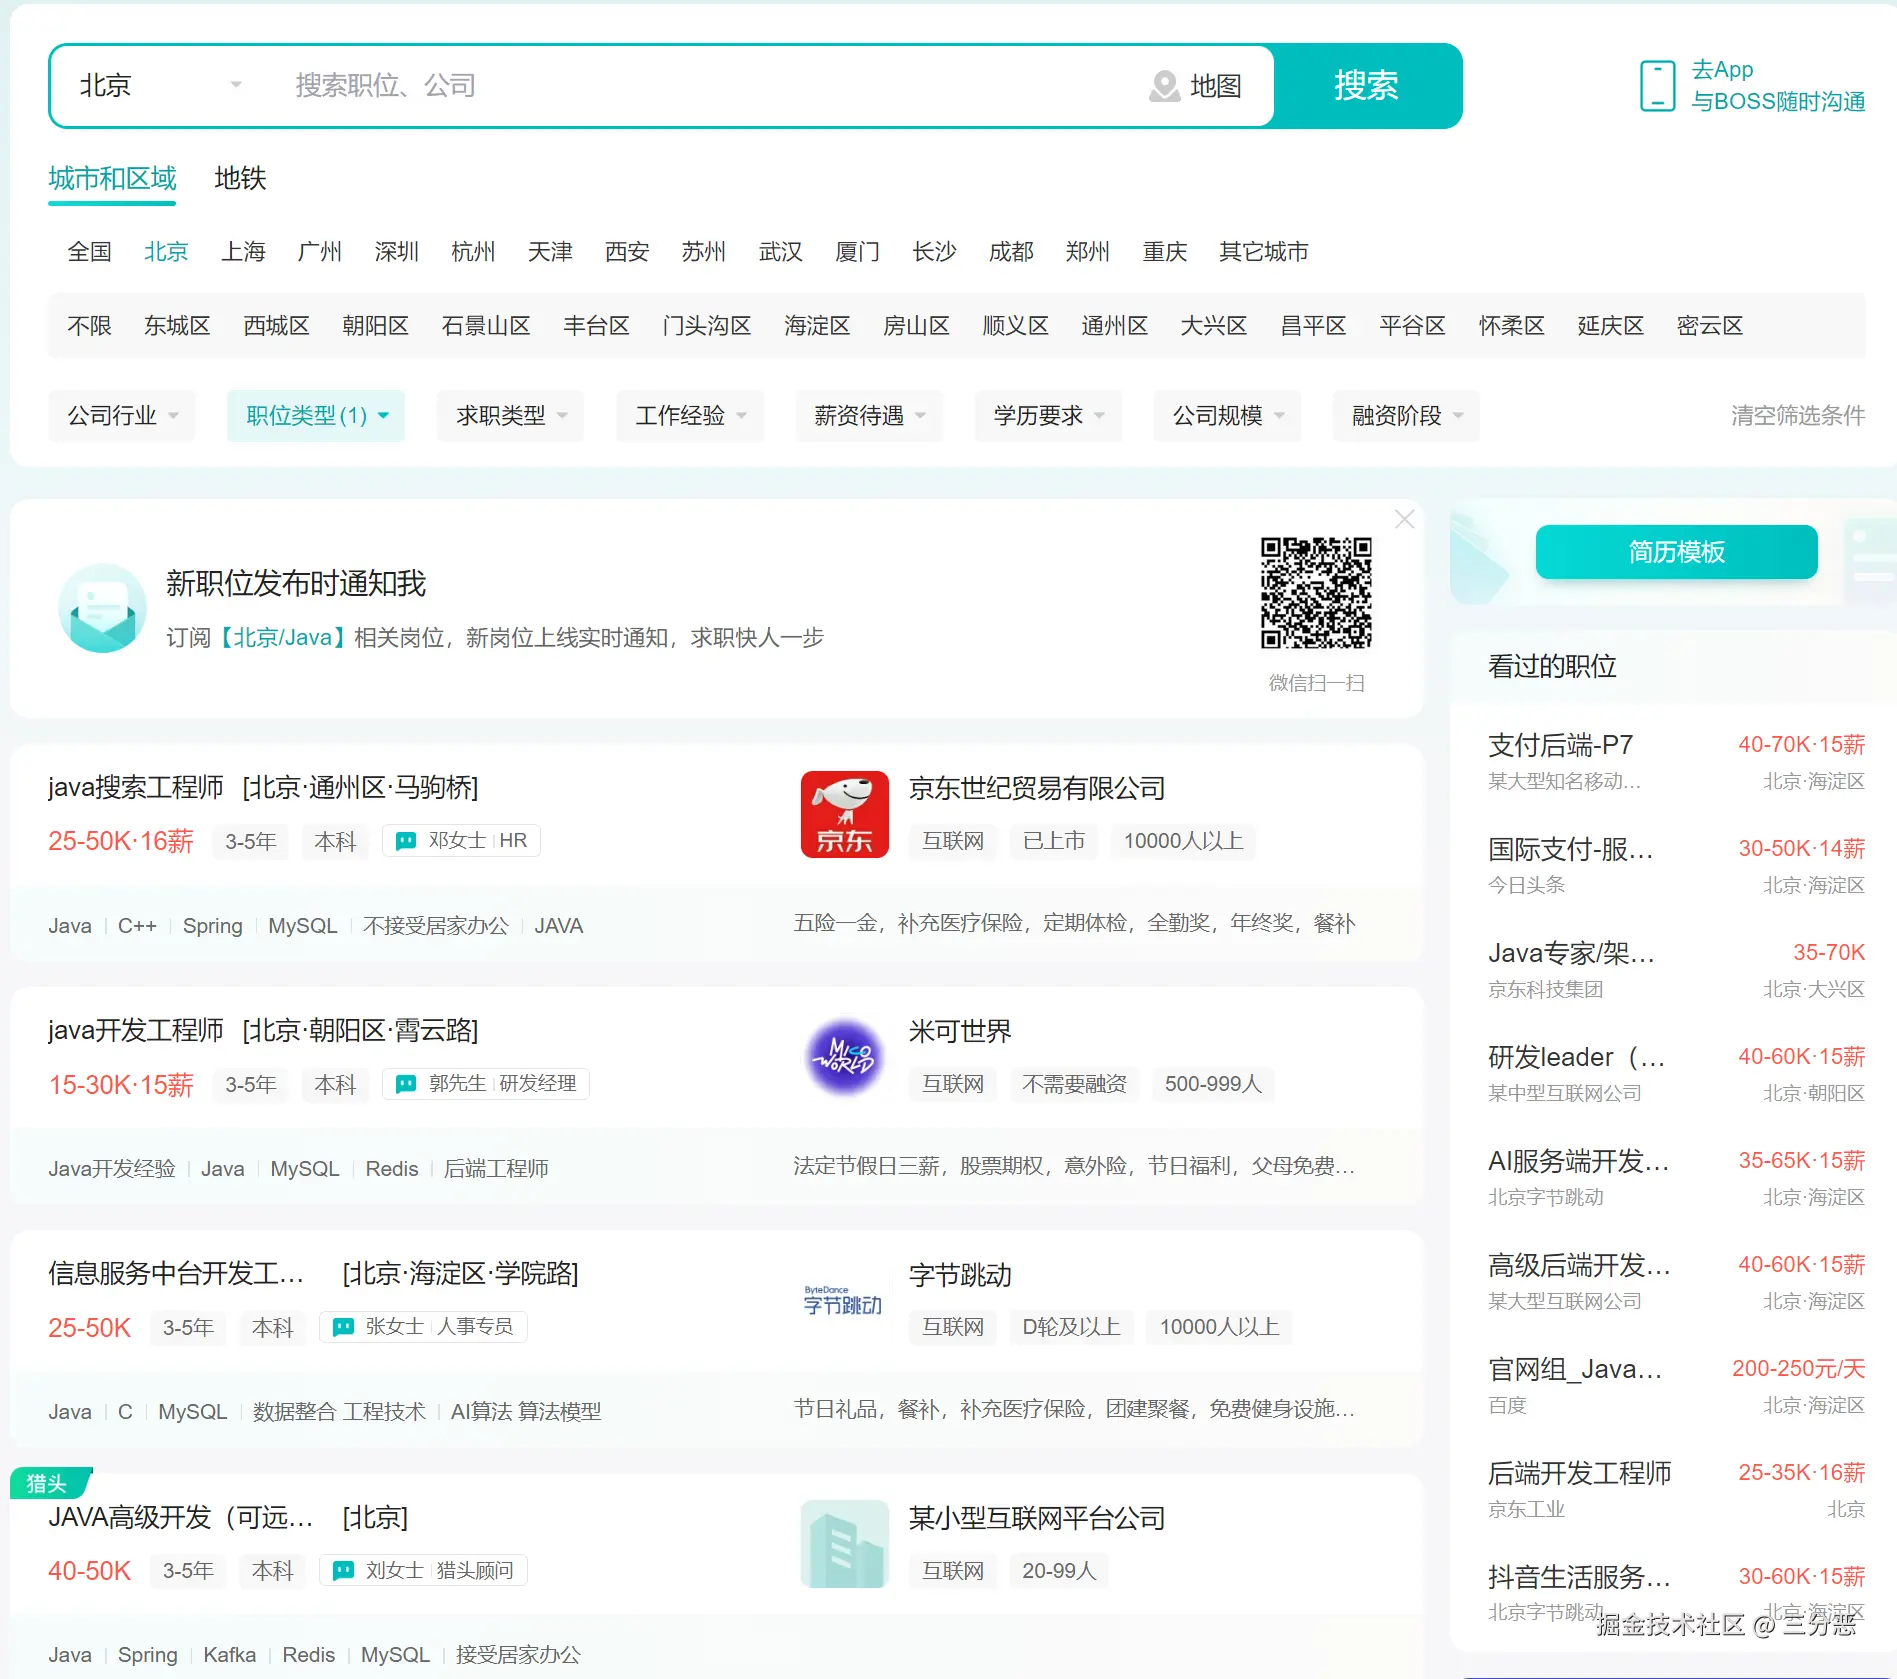Image resolution: width=1897 pixels, height=1679 pixels.
Task: Open the java开发工程师 job listing
Action: (x=136, y=1030)
